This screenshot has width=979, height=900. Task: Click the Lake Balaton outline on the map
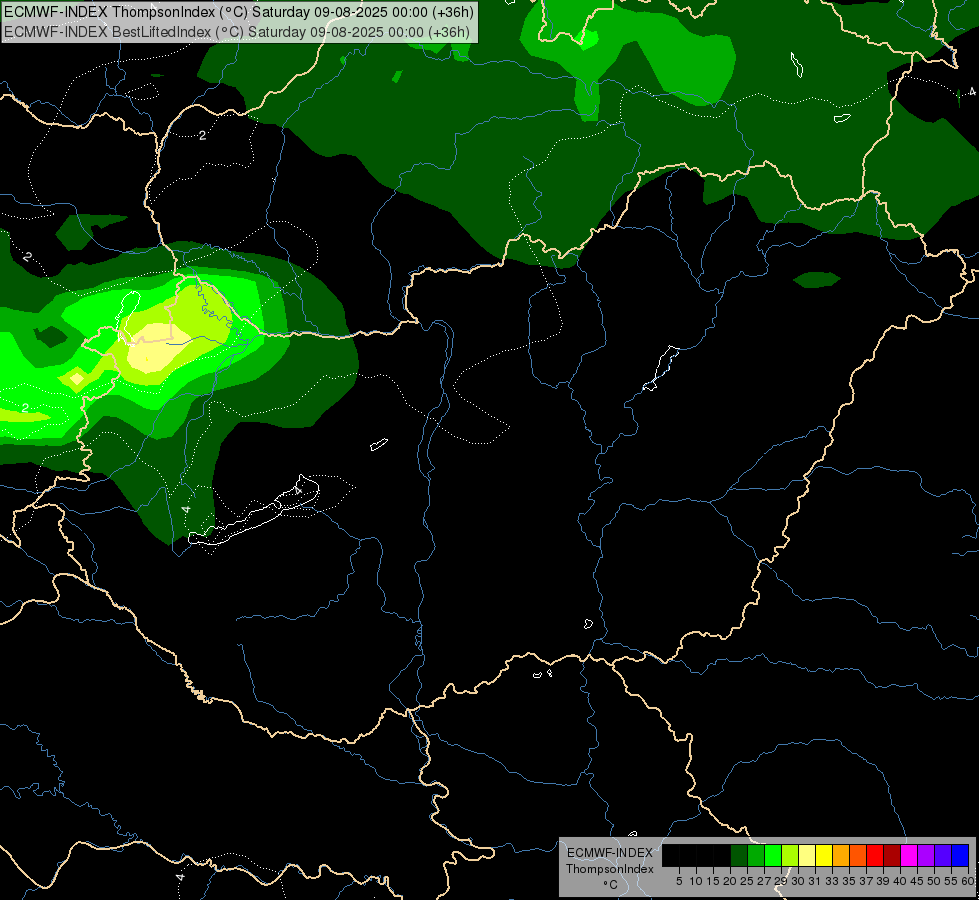253,512
